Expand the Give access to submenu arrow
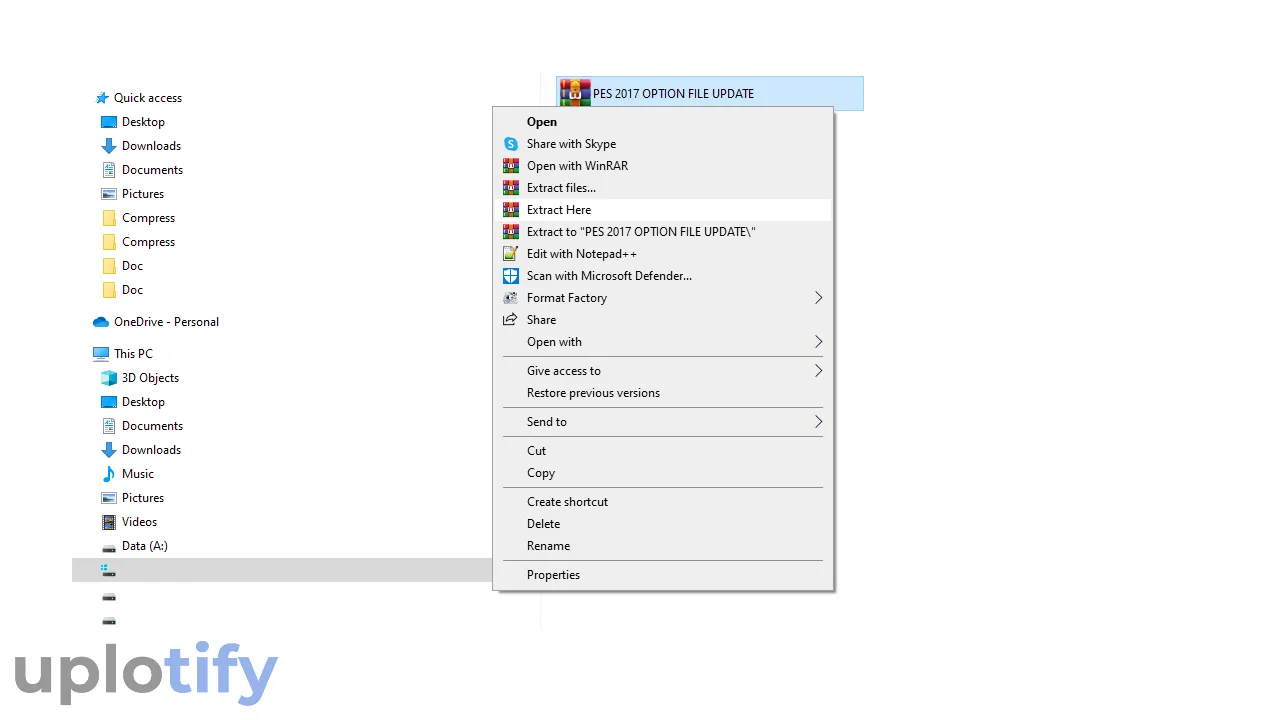 point(818,371)
